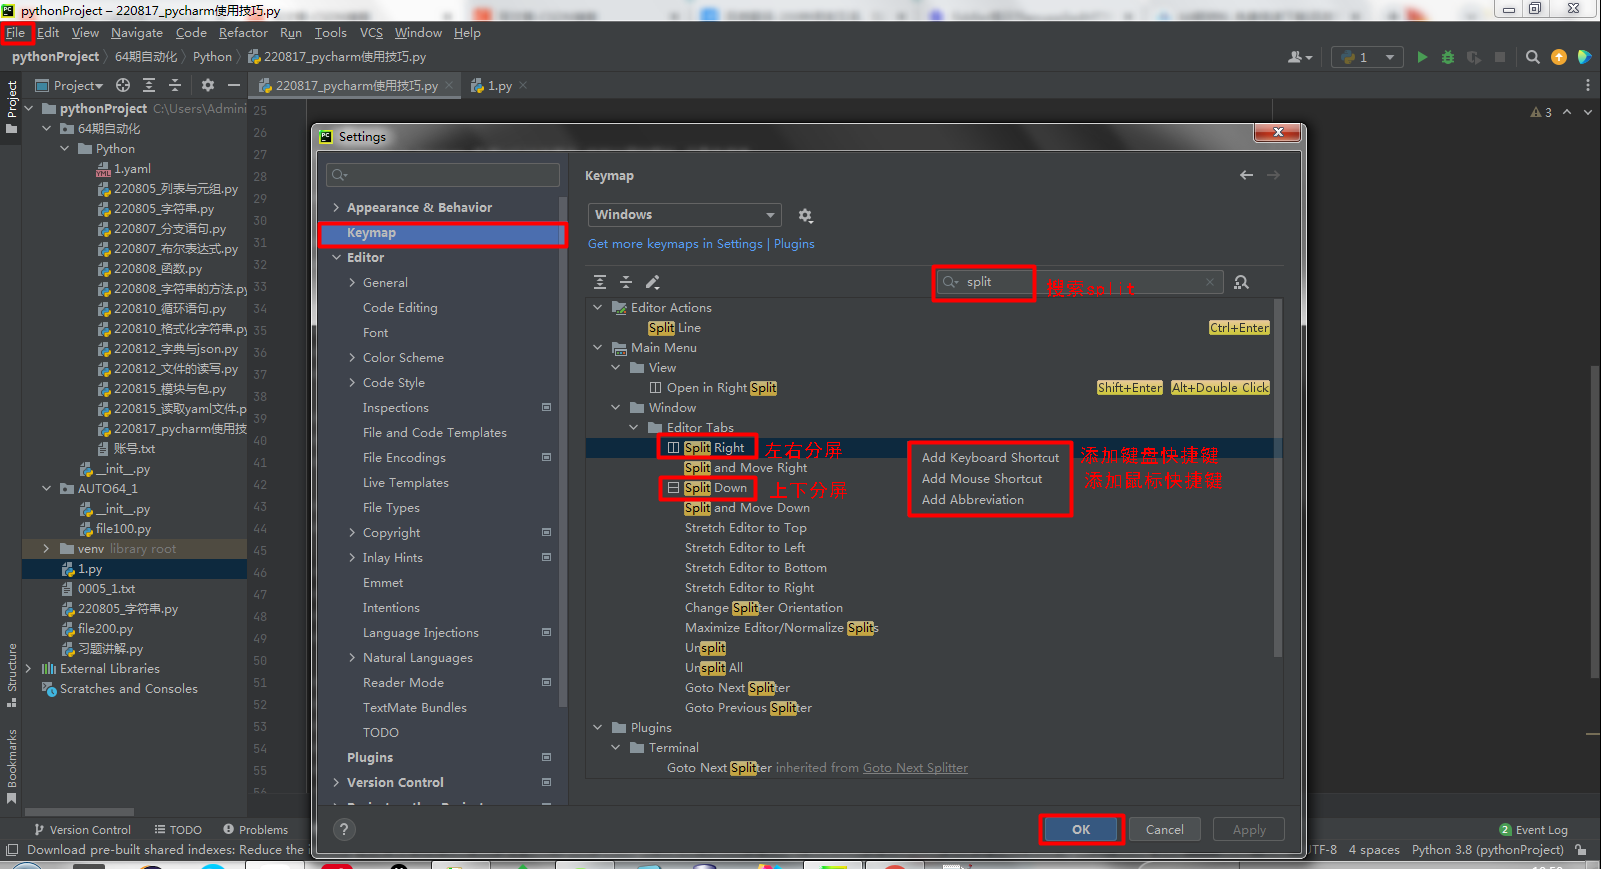Open the File menu

16,33
